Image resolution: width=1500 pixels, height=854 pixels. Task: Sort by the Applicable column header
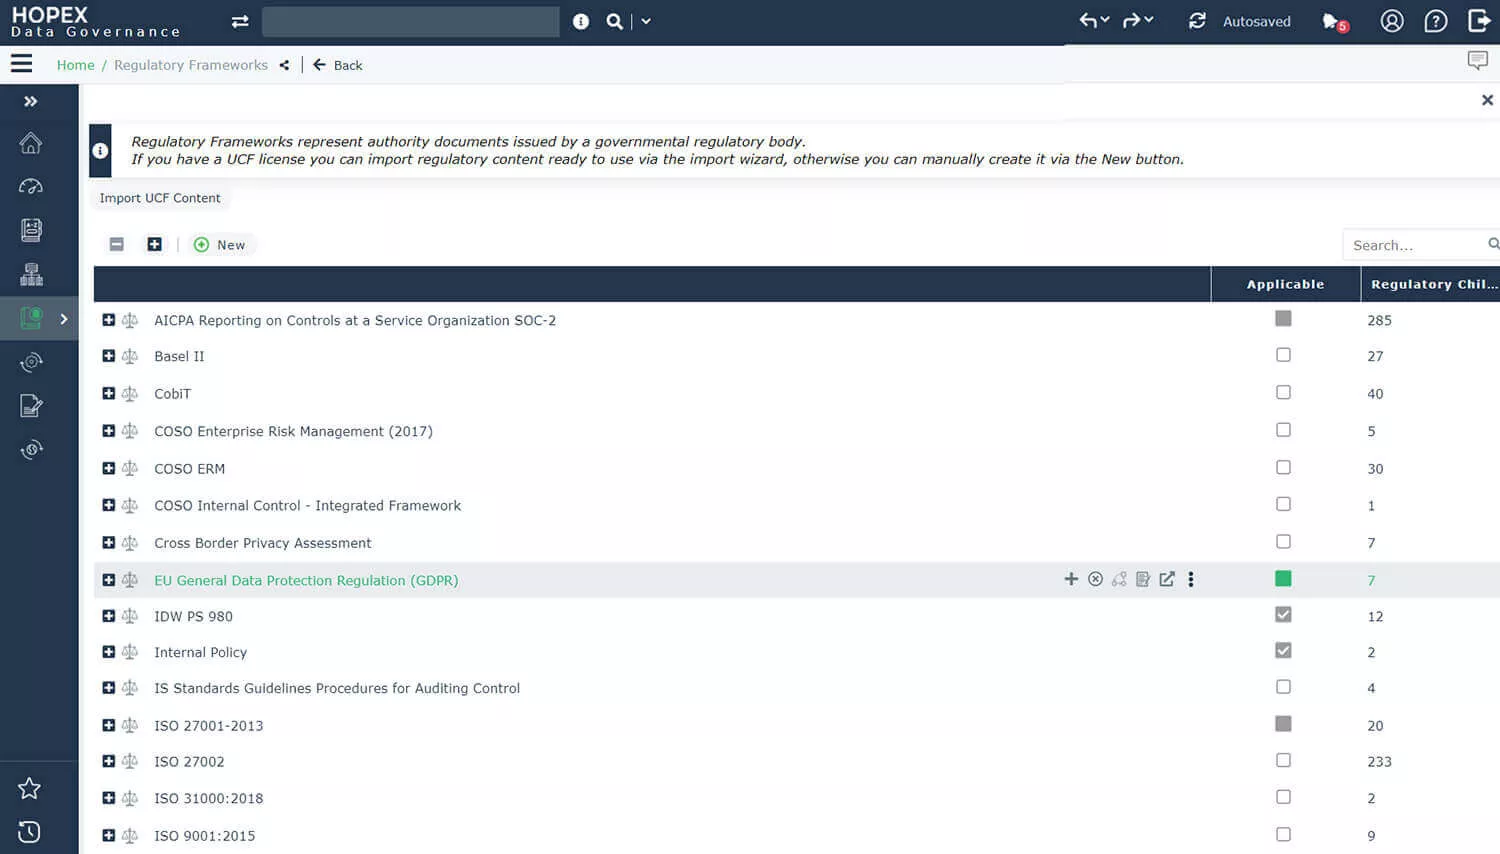(x=1285, y=284)
